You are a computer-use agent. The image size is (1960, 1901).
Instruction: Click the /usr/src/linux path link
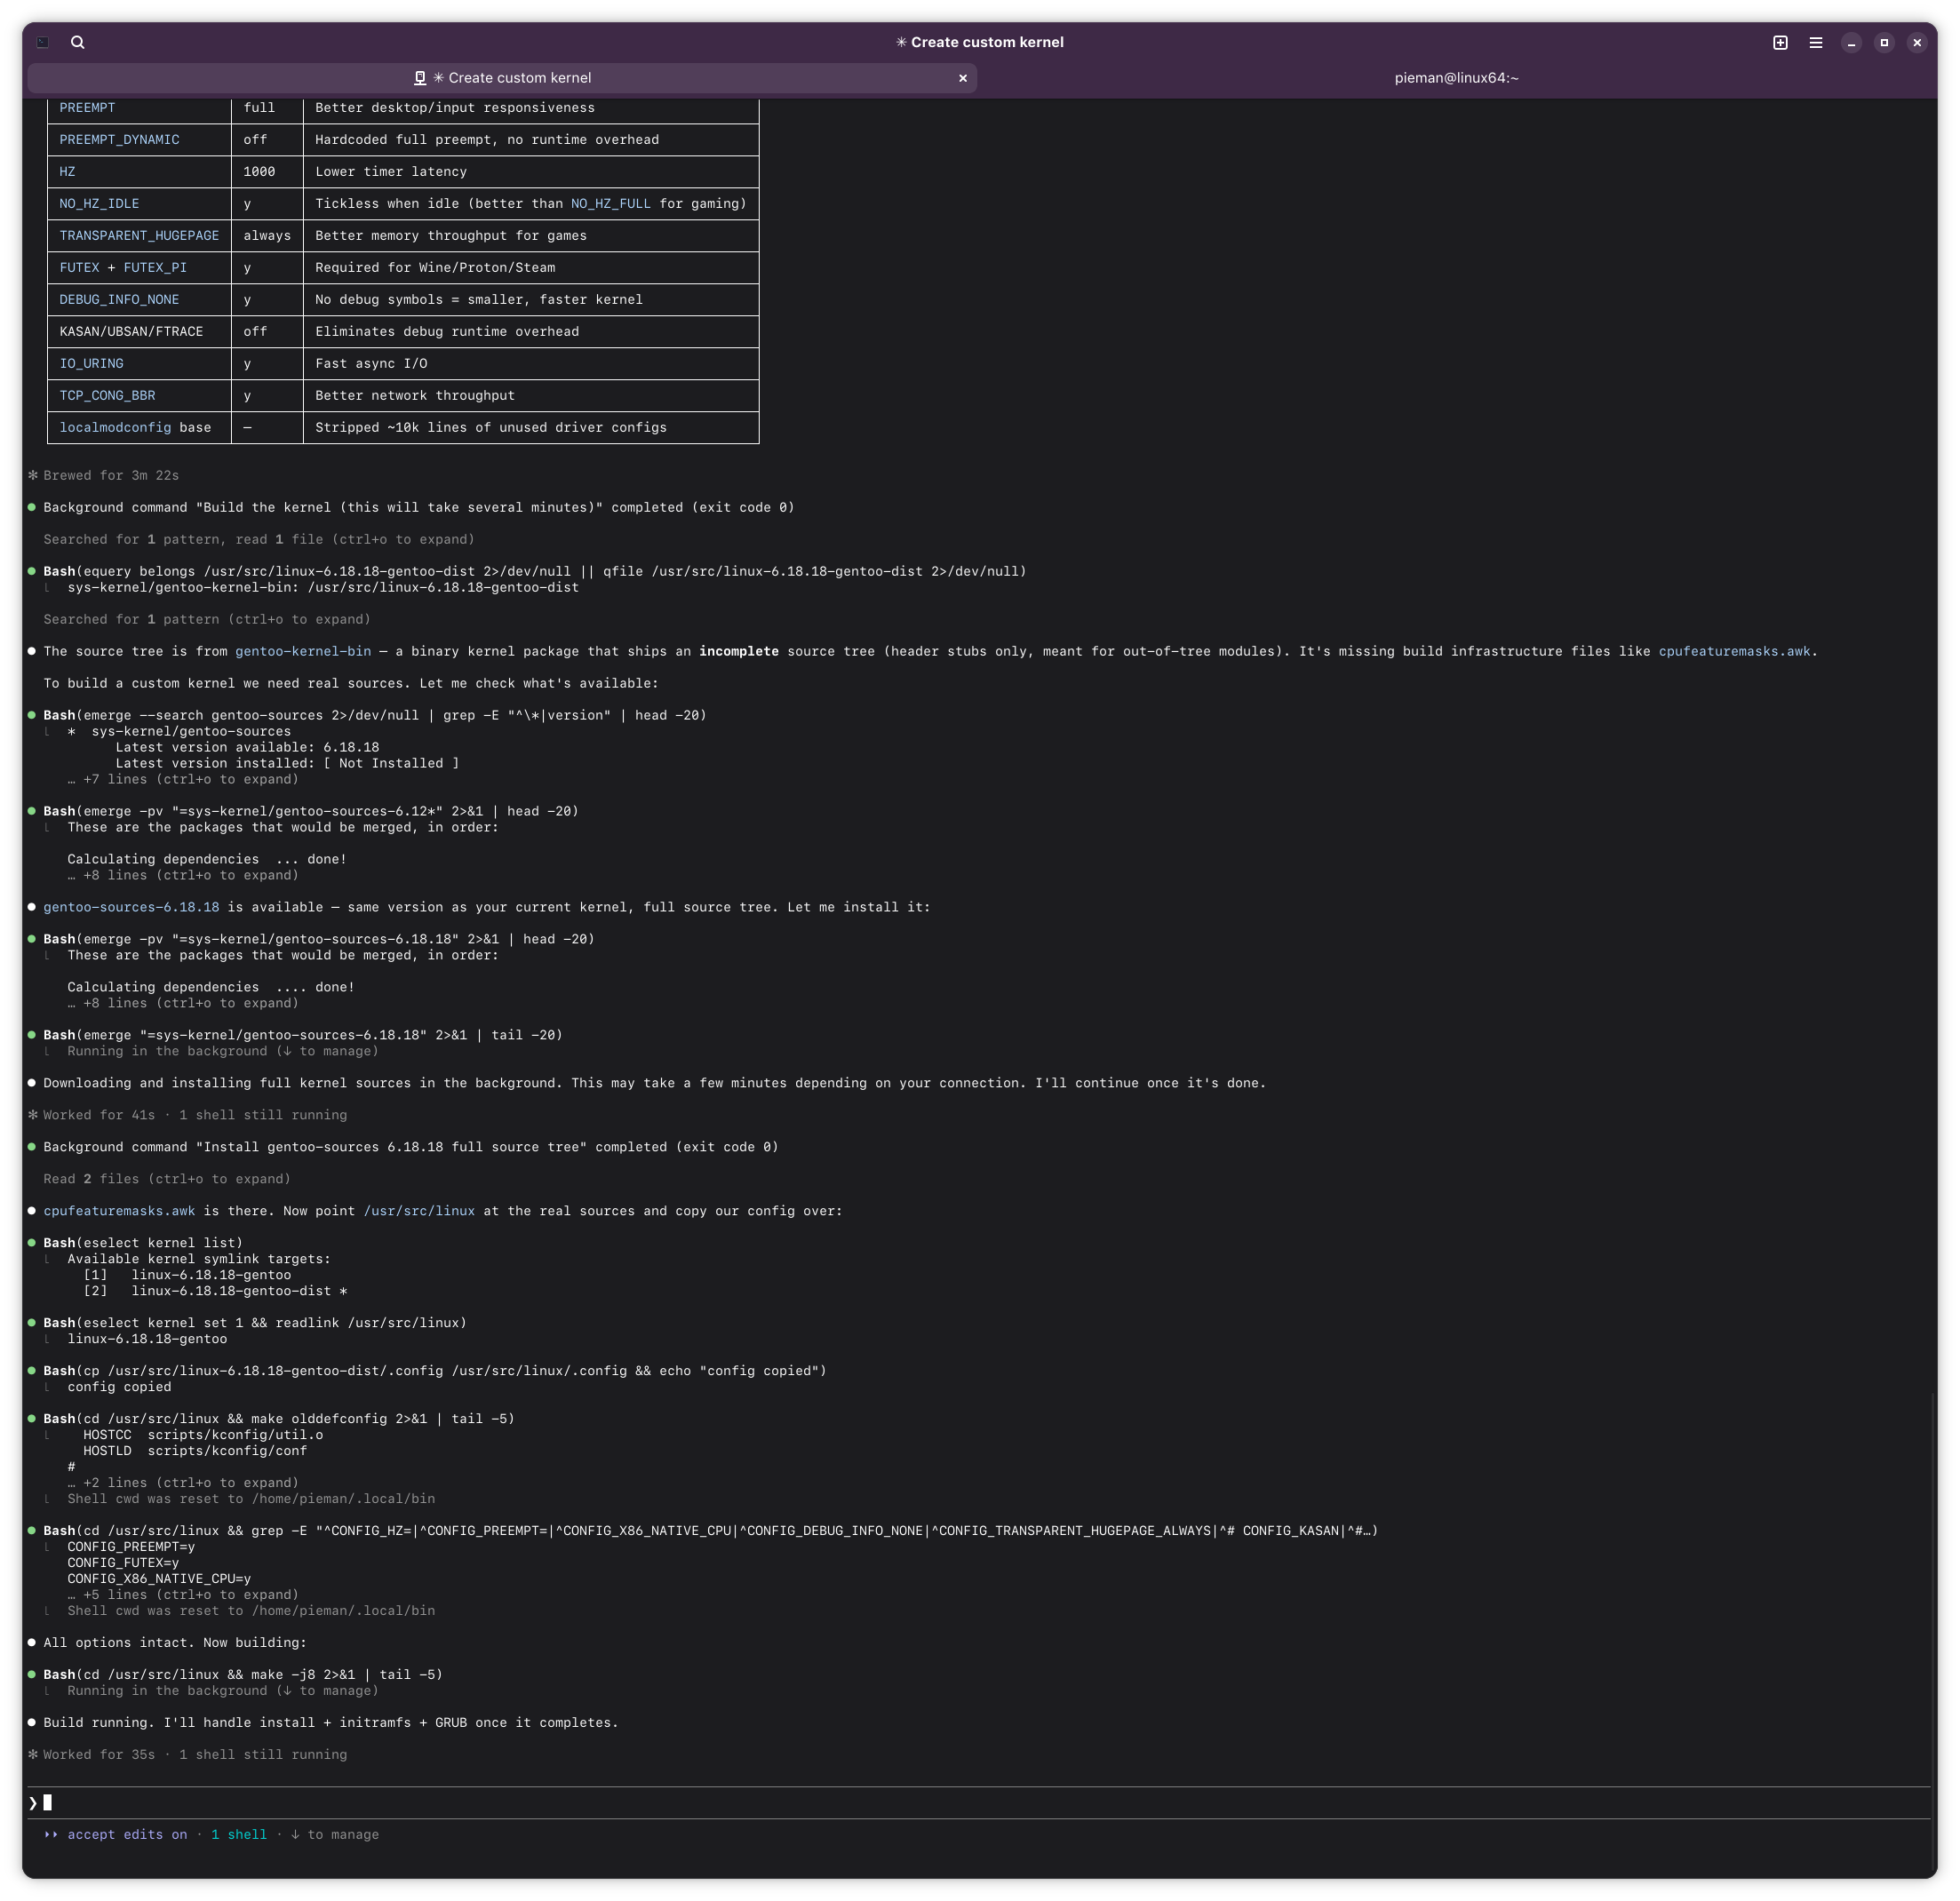coord(419,1211)
